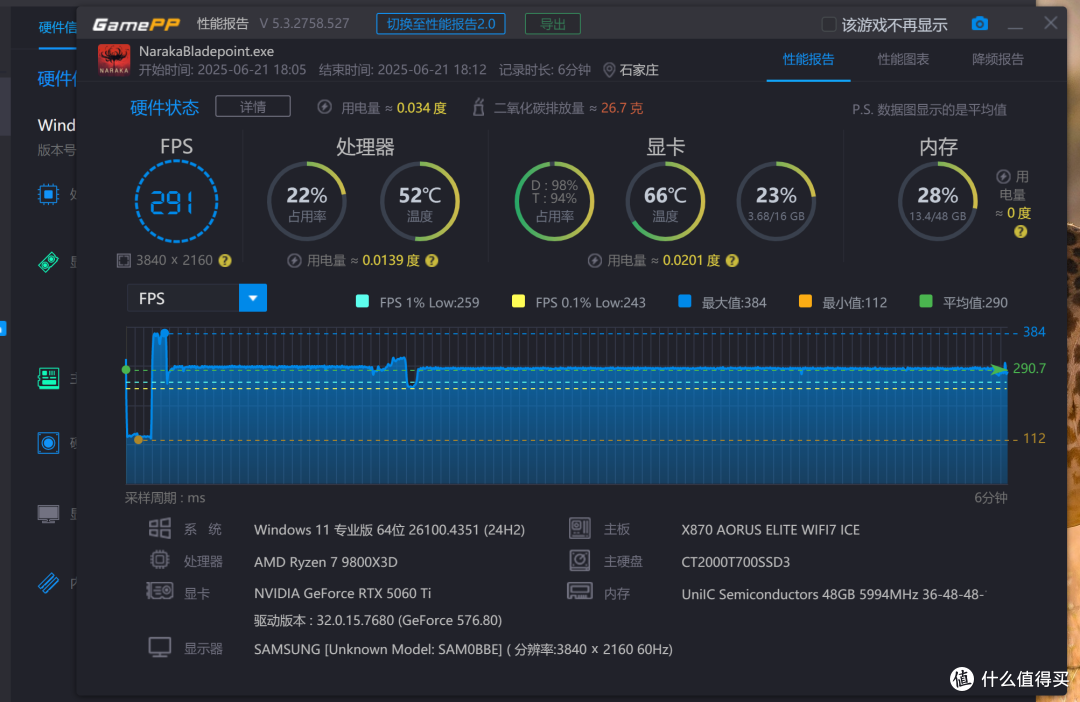Click the GamePP logo
Viewport: 1080px width, 702px height.
click(136, 25)
